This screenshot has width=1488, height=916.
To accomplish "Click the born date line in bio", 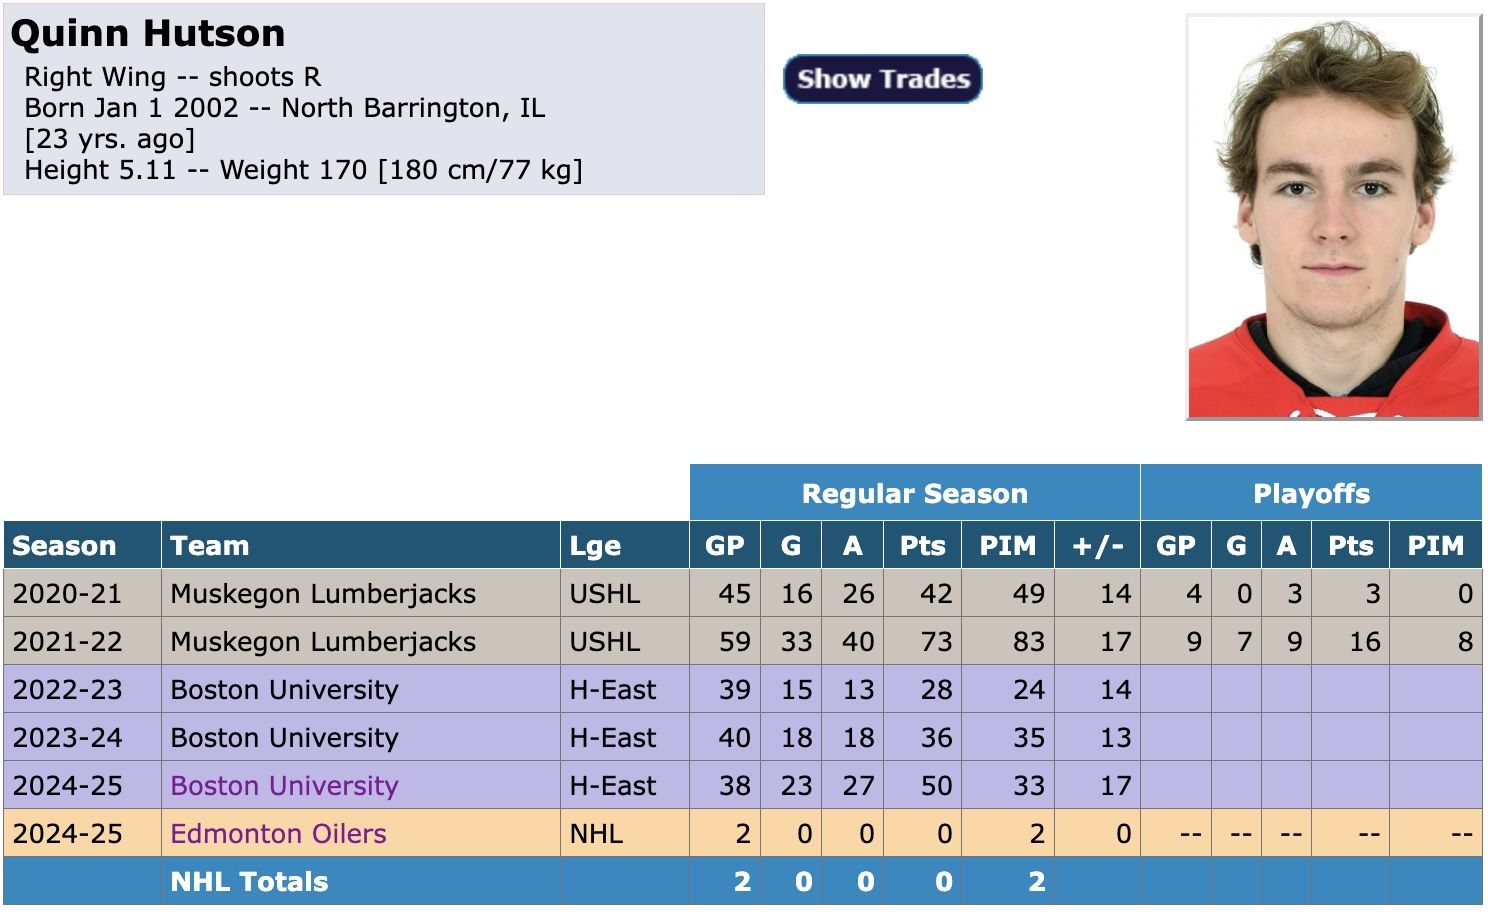I will (285, 108).
